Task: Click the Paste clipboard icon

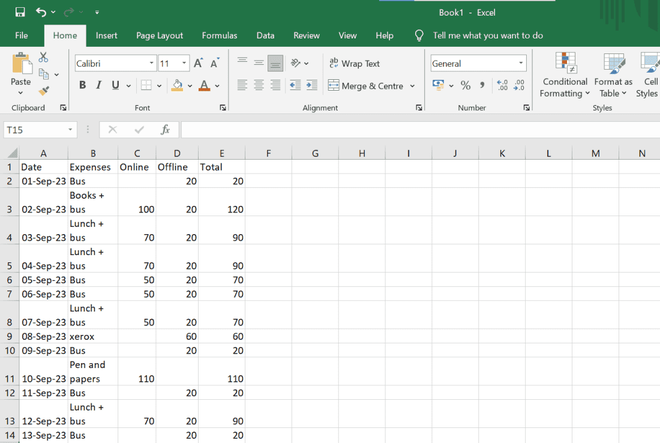Action: point(21,63)
